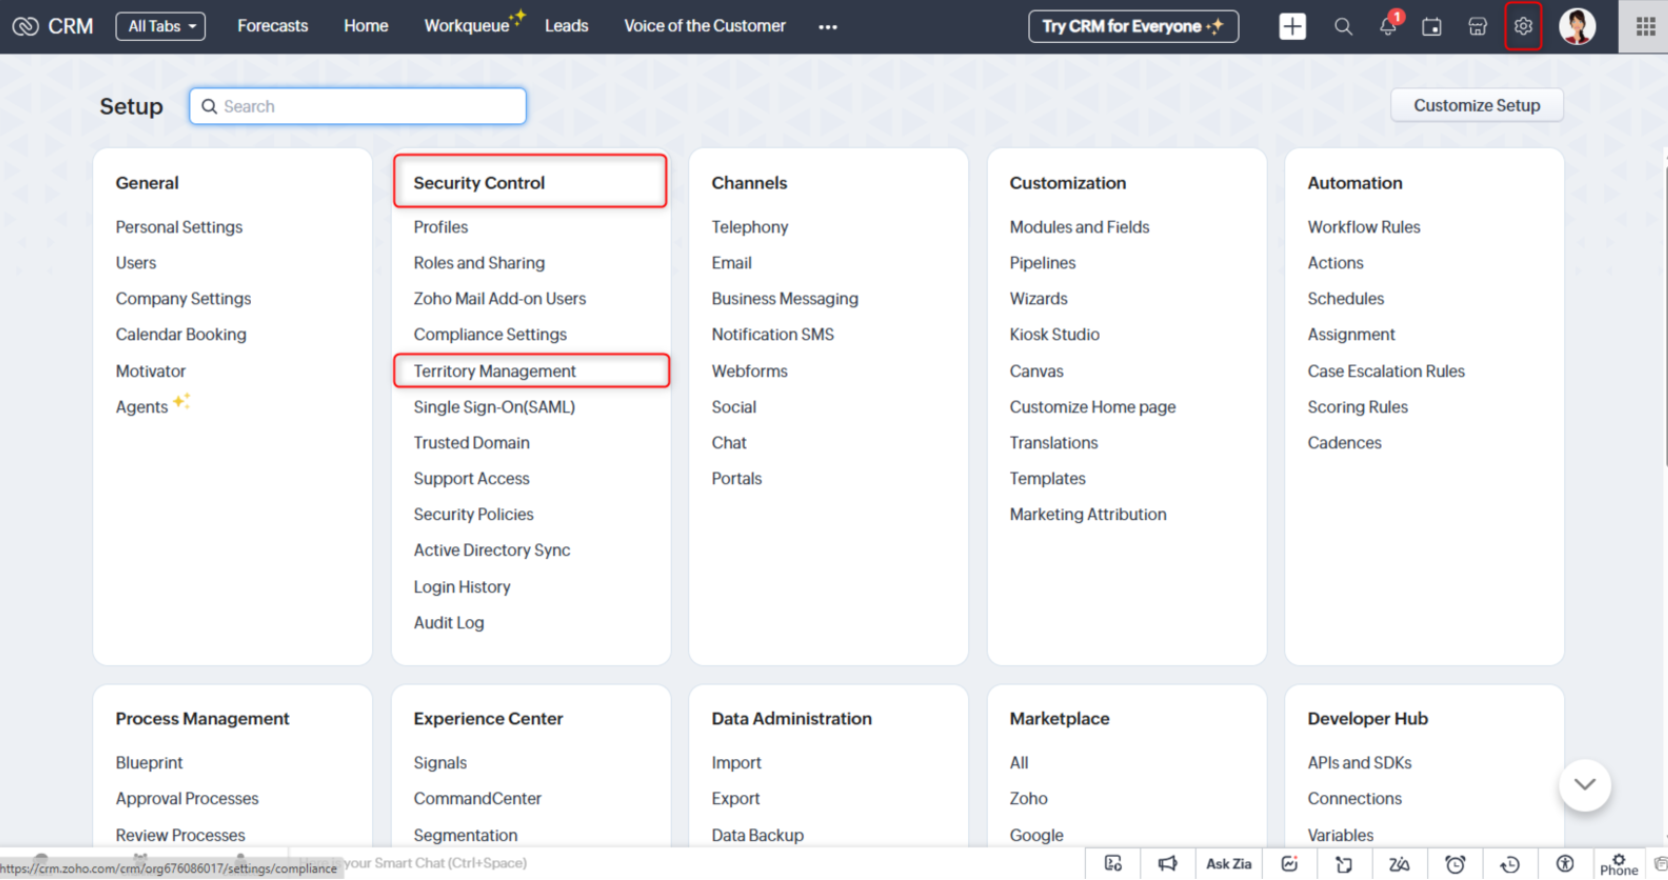Open the Marketplace store icon
Screen dimensions: 1668x880
click(1477, 27)
